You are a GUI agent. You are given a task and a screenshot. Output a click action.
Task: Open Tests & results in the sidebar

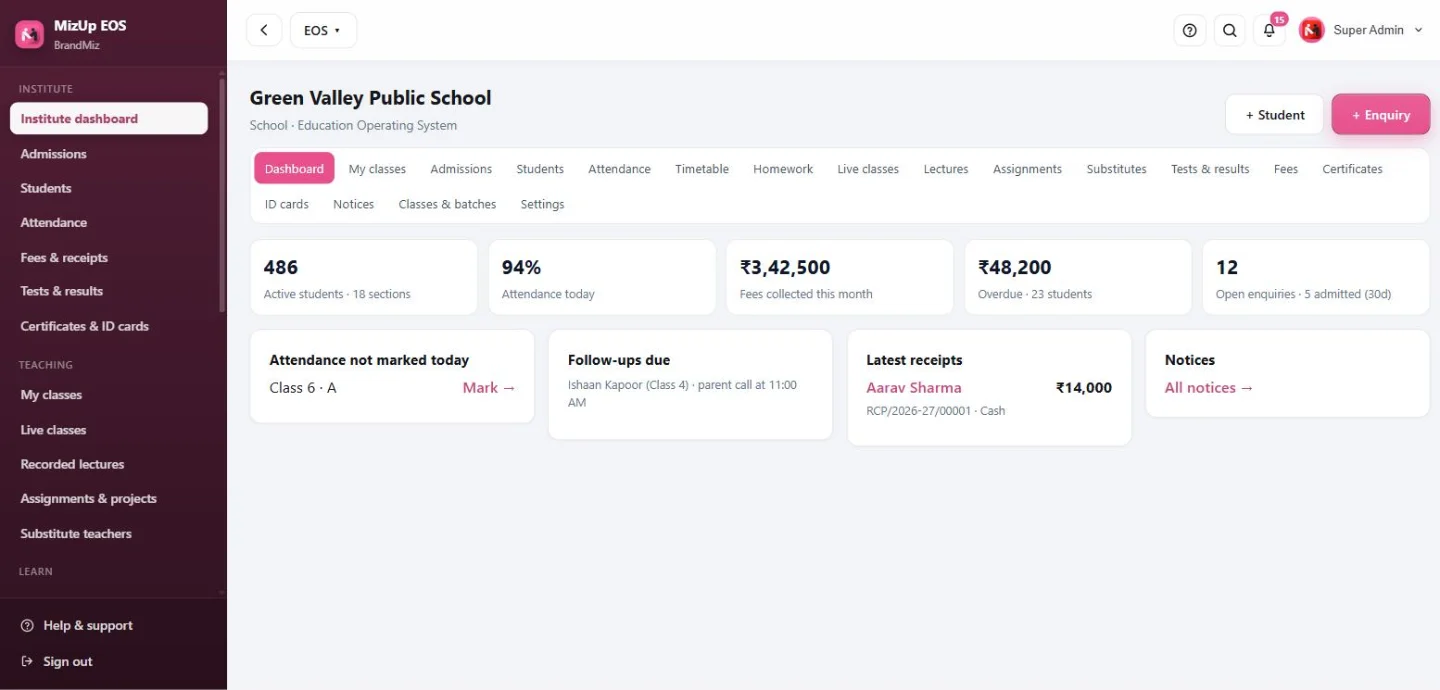tap(109, 291)
